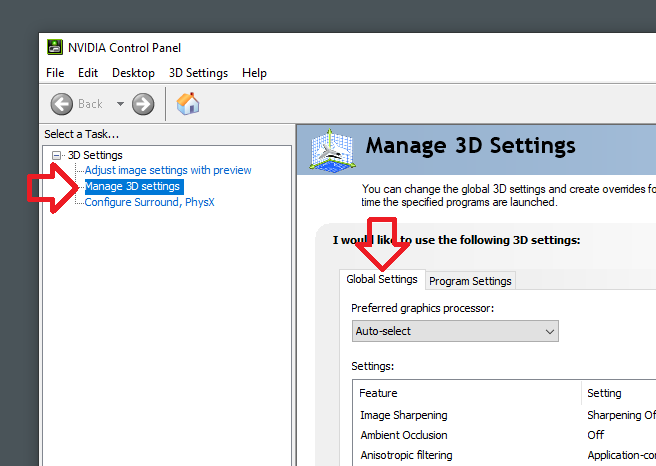Viewport: 656px width, 466px height.
Task: Open the Back history dropdown arrow
Action: point(120,104)
